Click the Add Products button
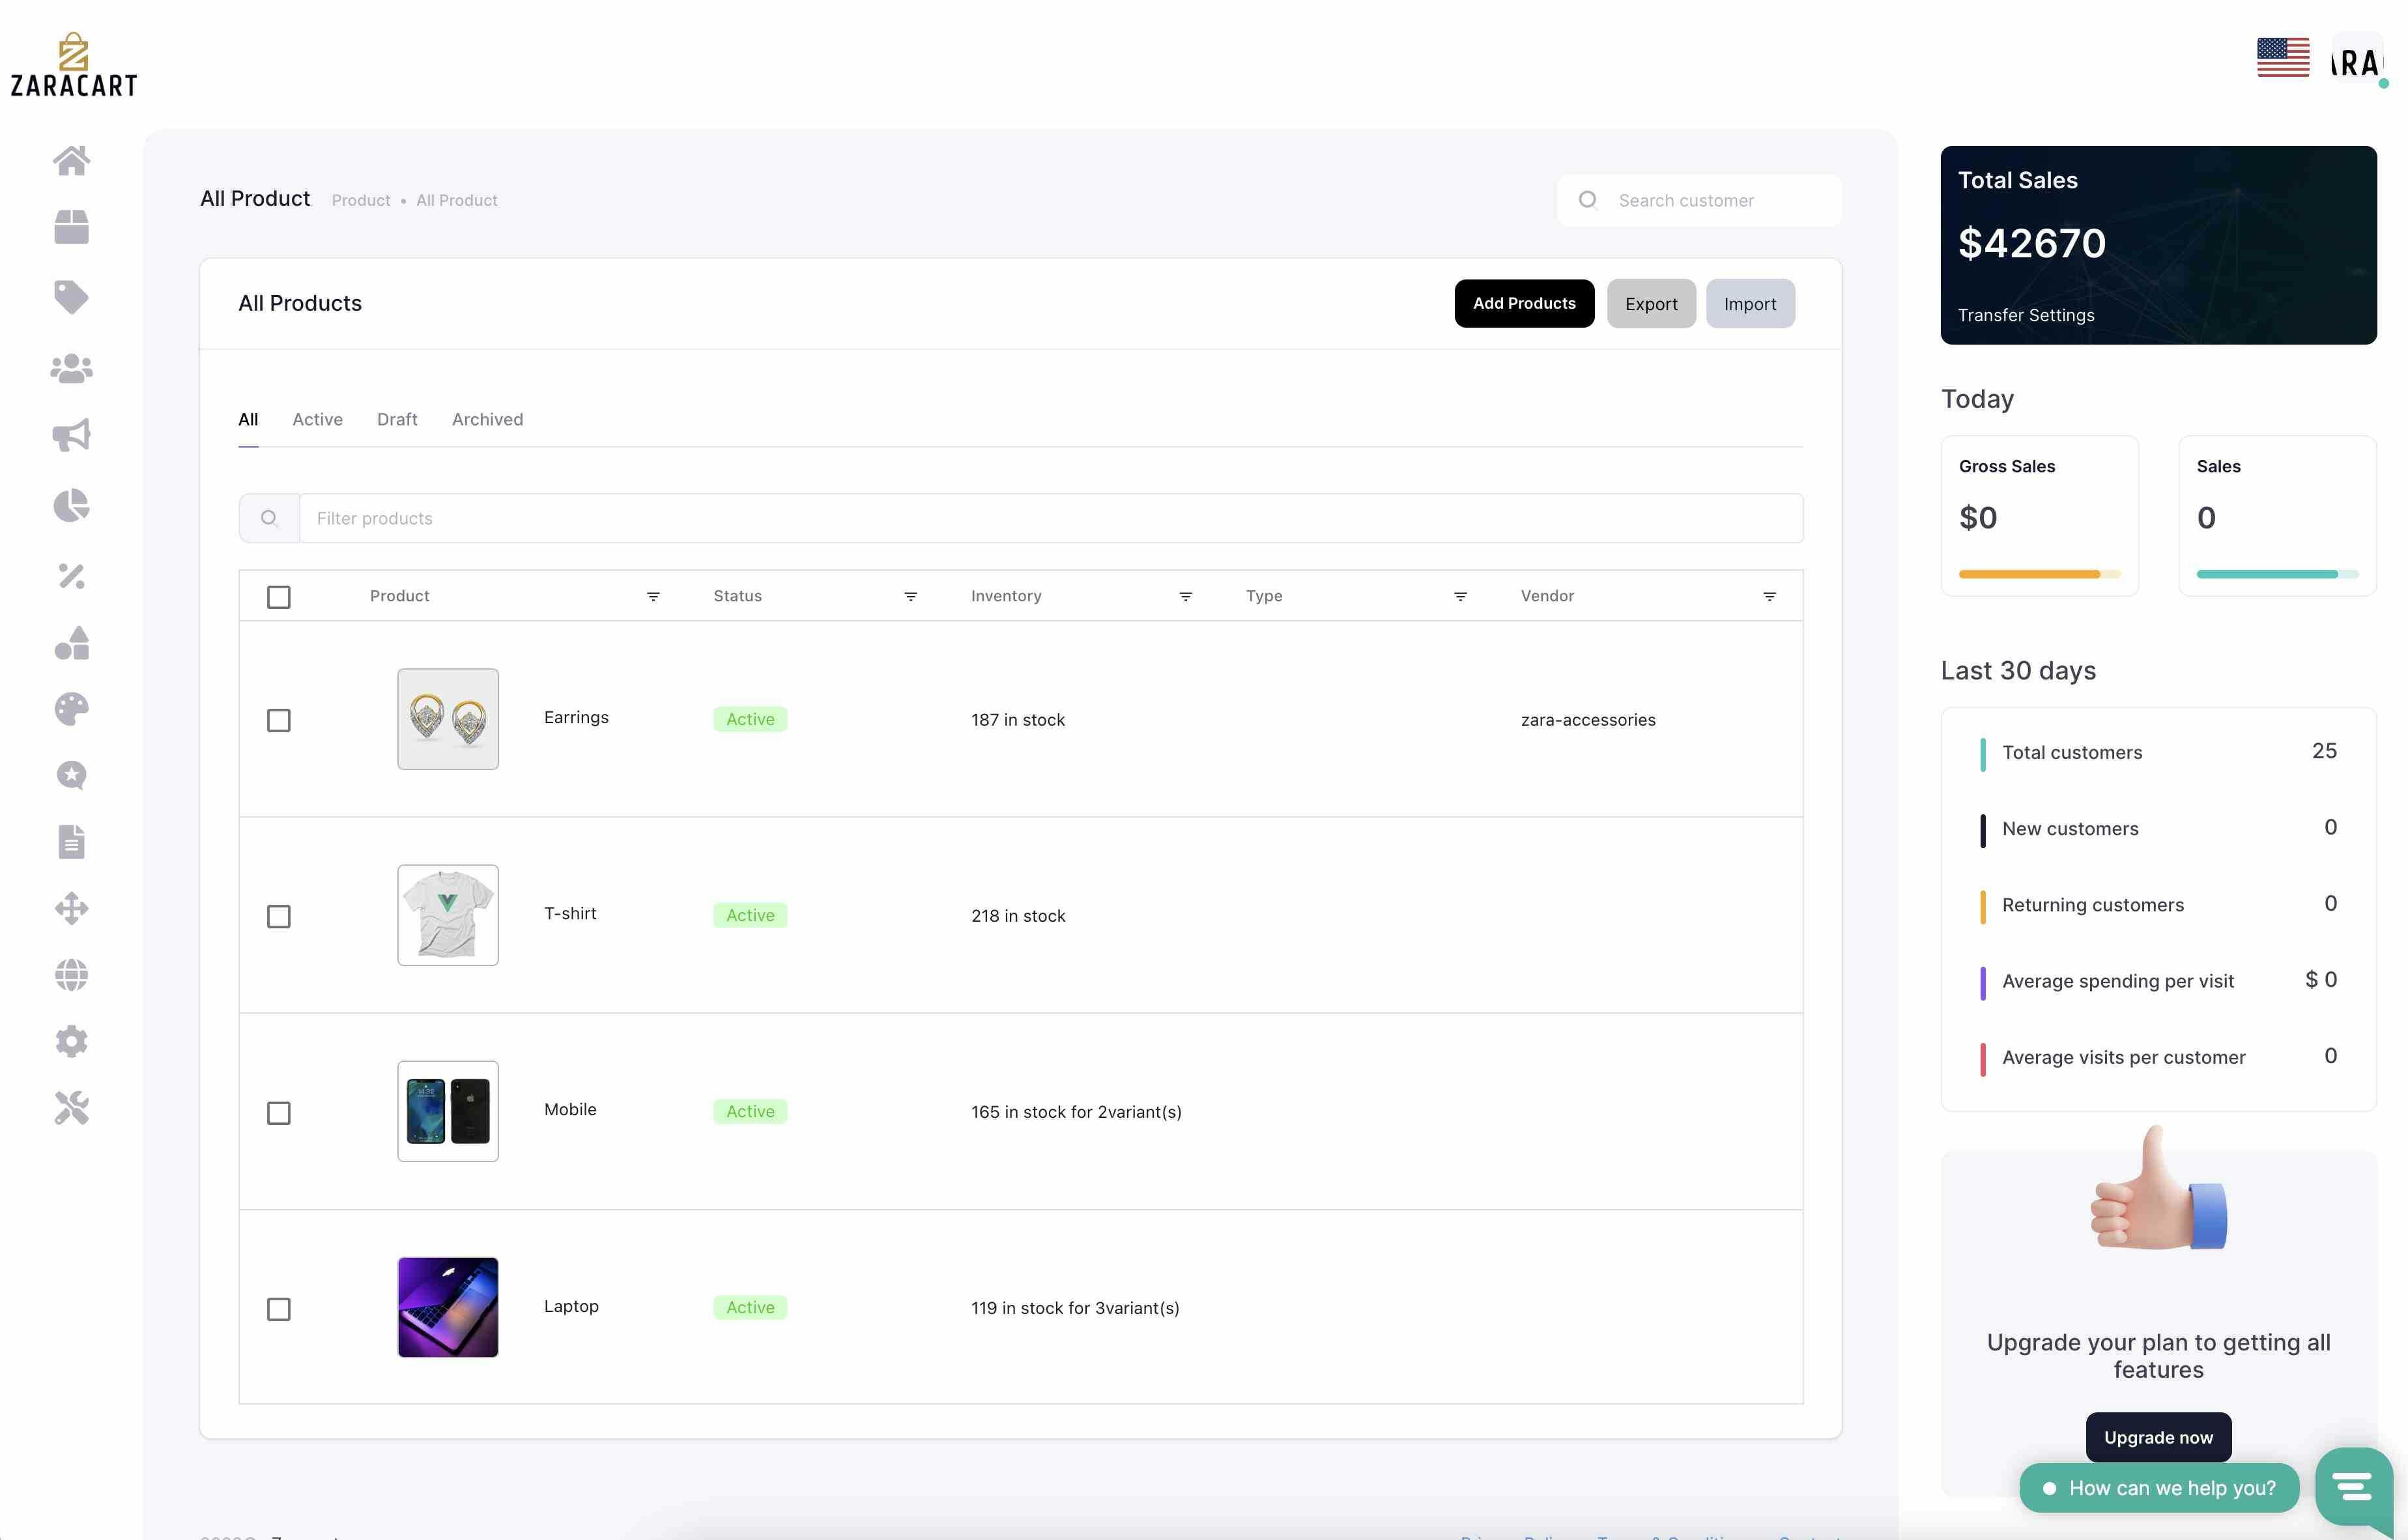The image size is (2408, 1540). 1524,303
